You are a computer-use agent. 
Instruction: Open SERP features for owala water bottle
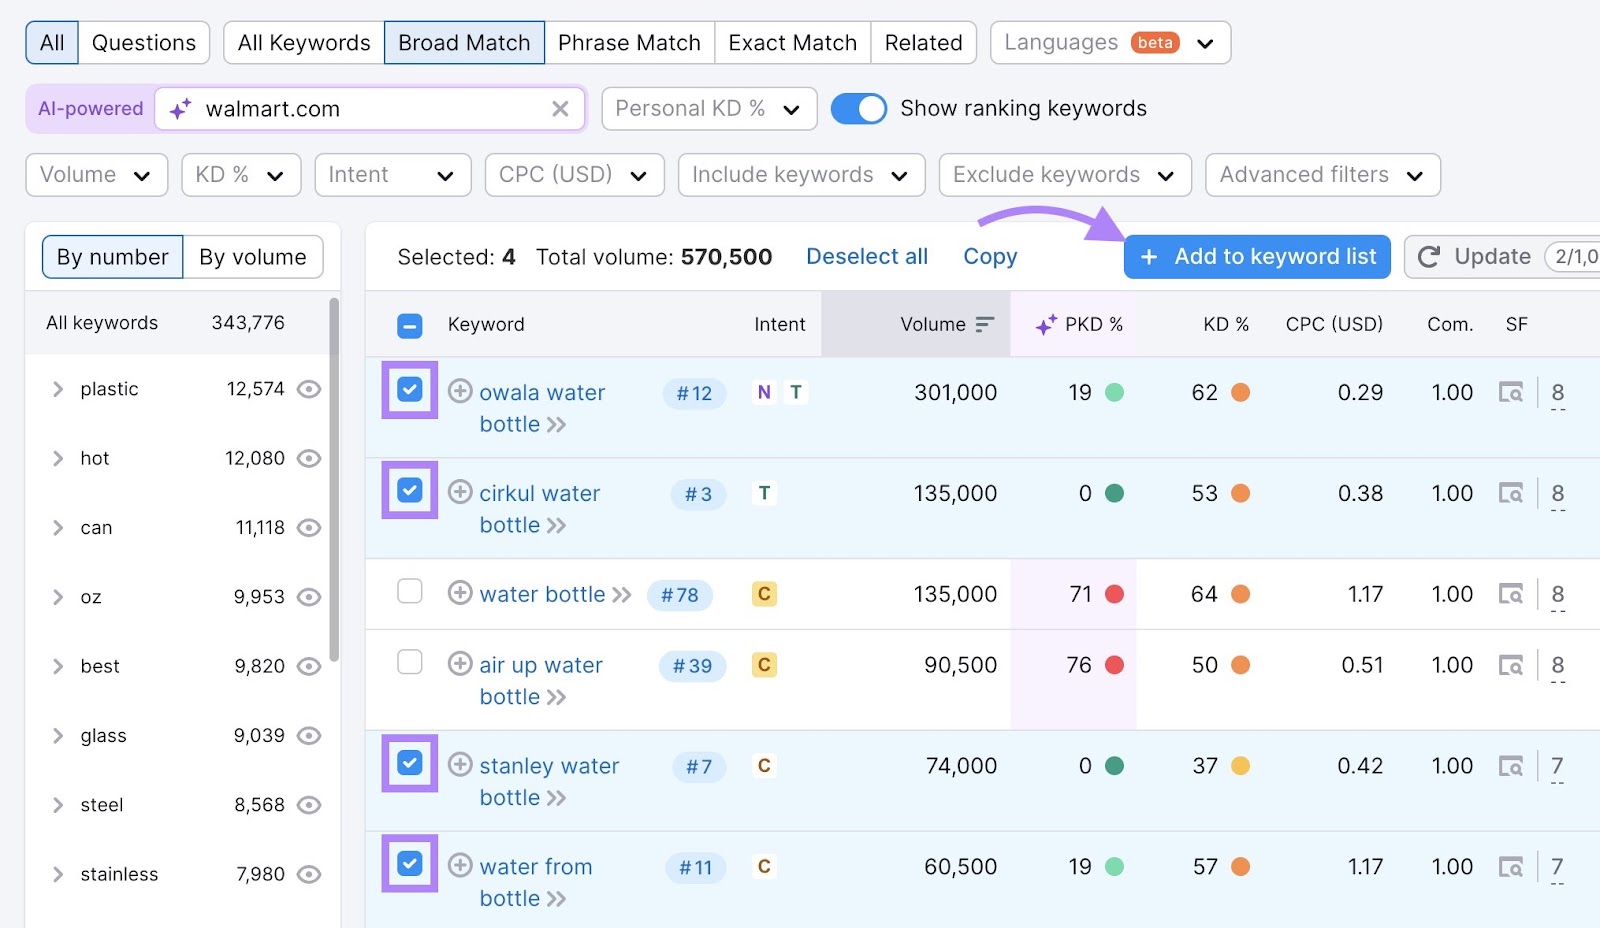1511,392
